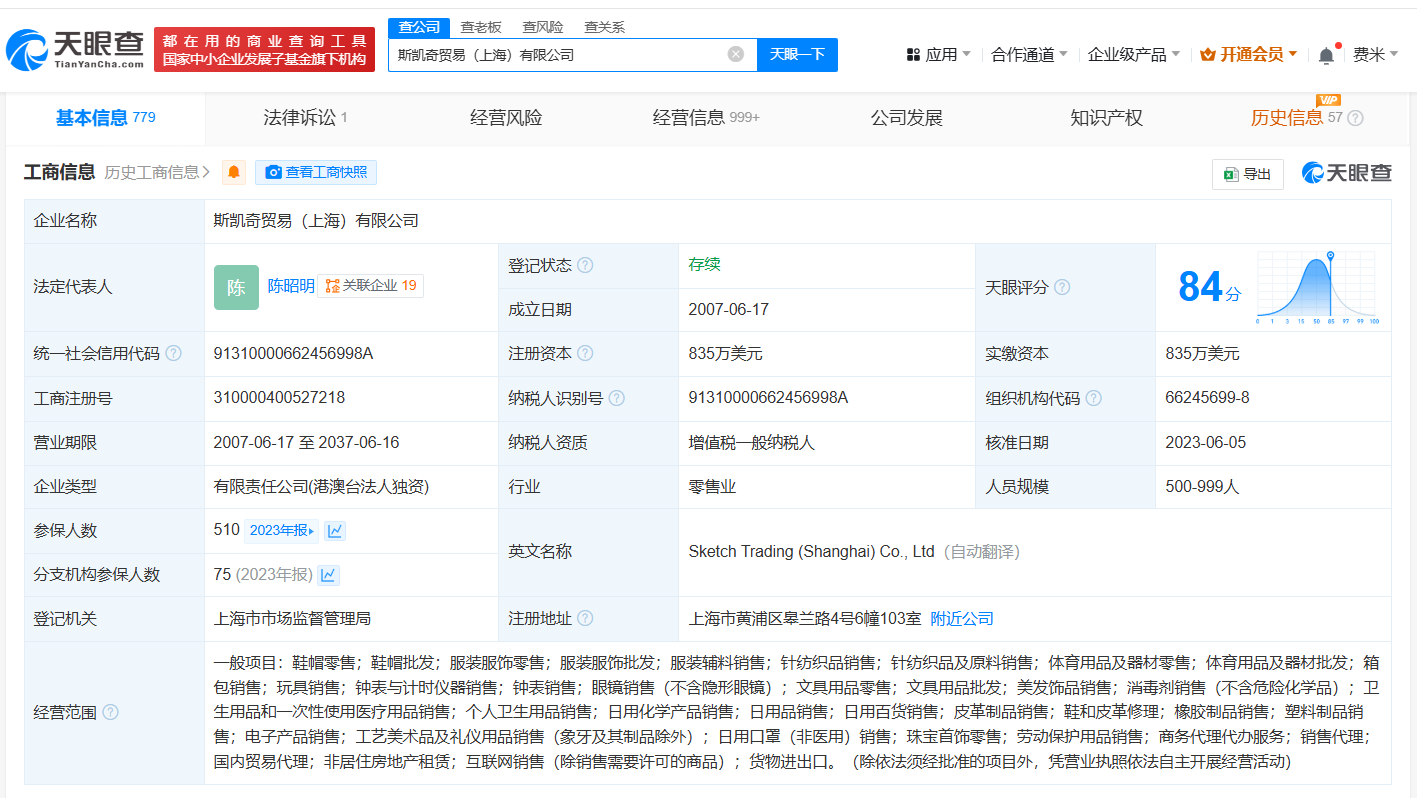Screen dimensions: 1417x798
Task: Click the orange alert bell beside 历史工商信息
Action: click(234, 172)
